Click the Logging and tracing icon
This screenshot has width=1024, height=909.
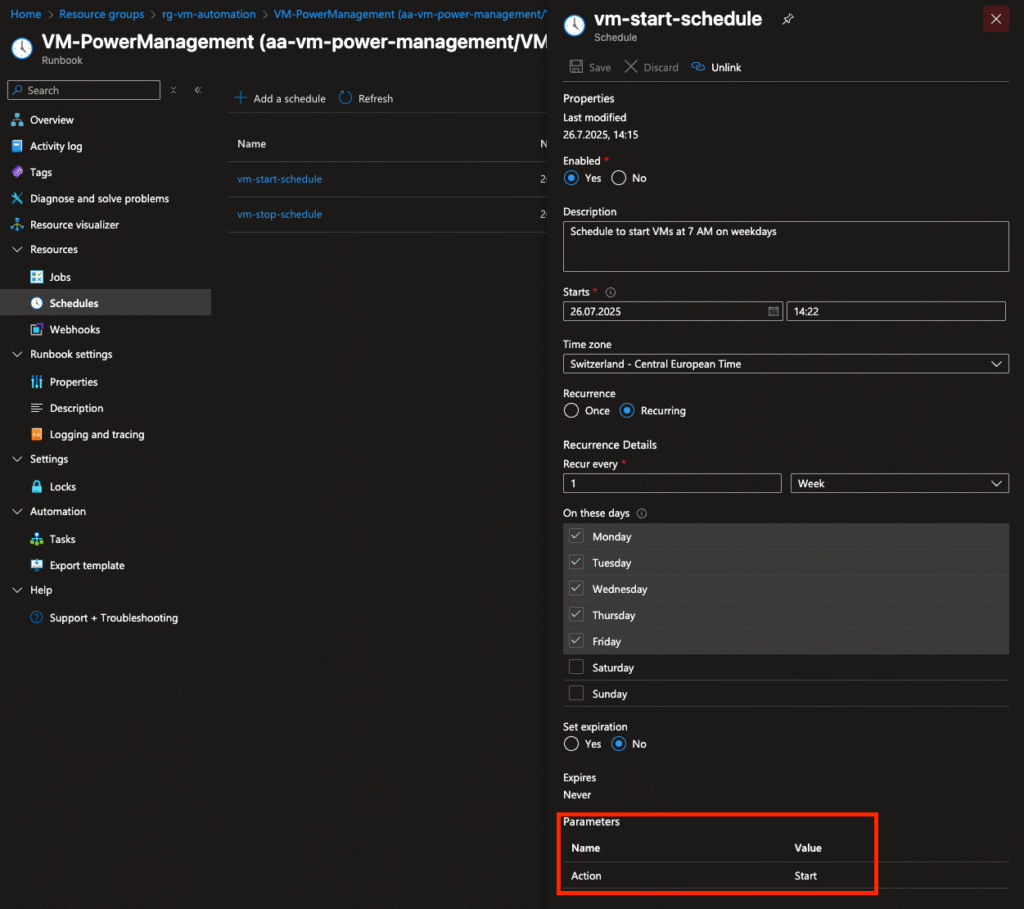37,434
